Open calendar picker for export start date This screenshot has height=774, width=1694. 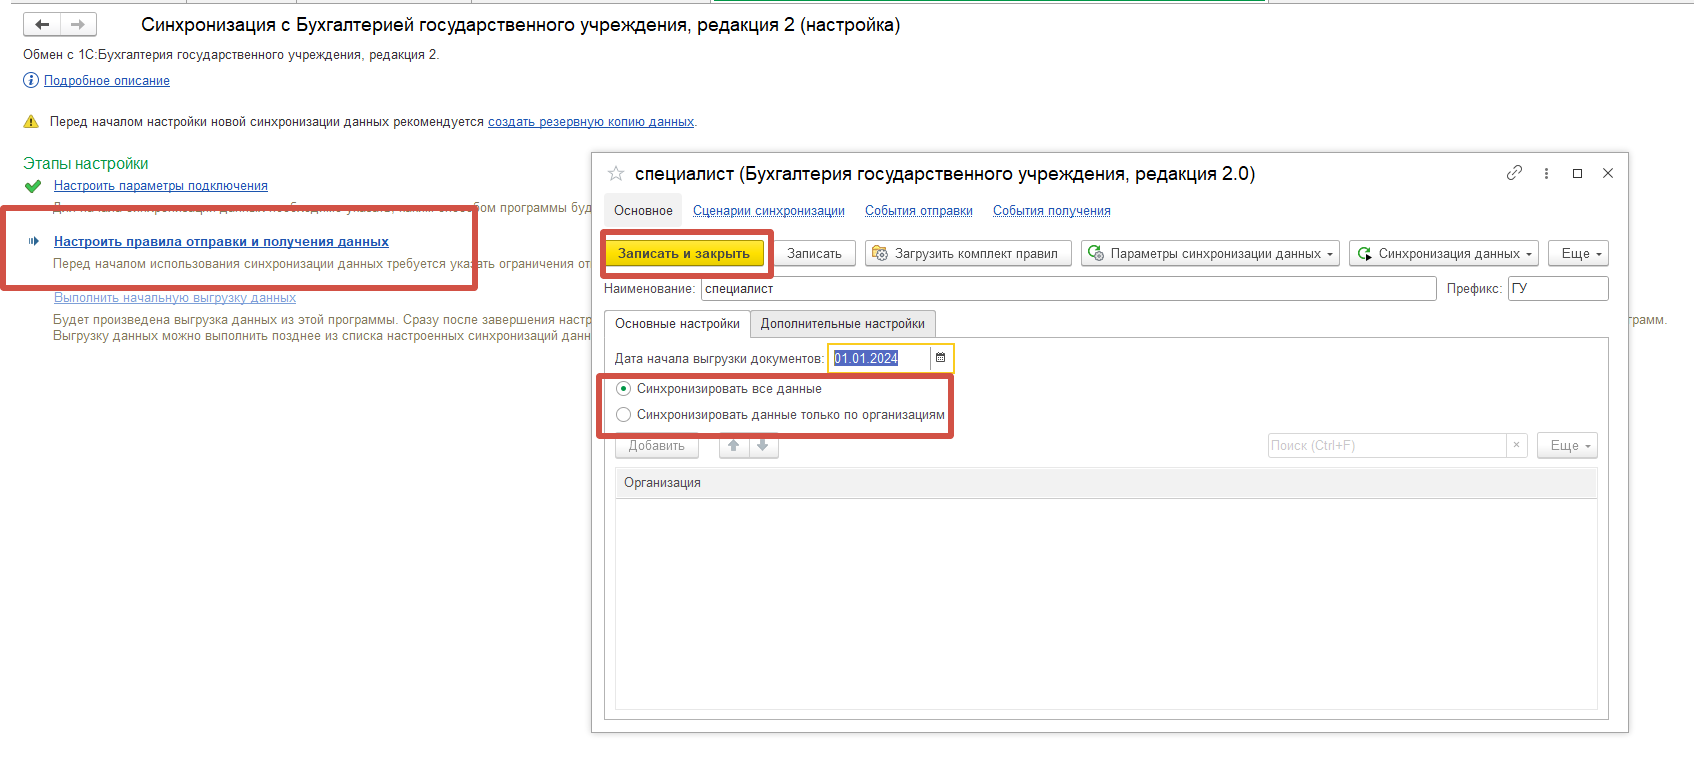click(x=940, y=358)
